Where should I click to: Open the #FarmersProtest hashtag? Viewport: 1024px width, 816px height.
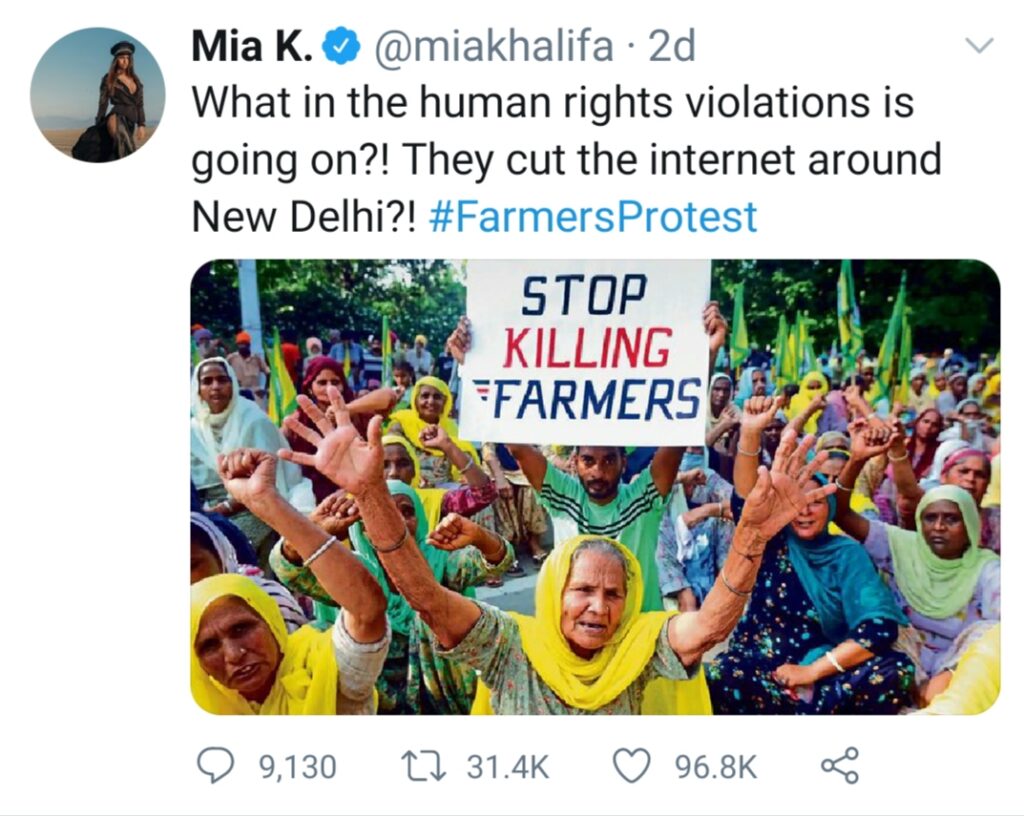(592, 217)
